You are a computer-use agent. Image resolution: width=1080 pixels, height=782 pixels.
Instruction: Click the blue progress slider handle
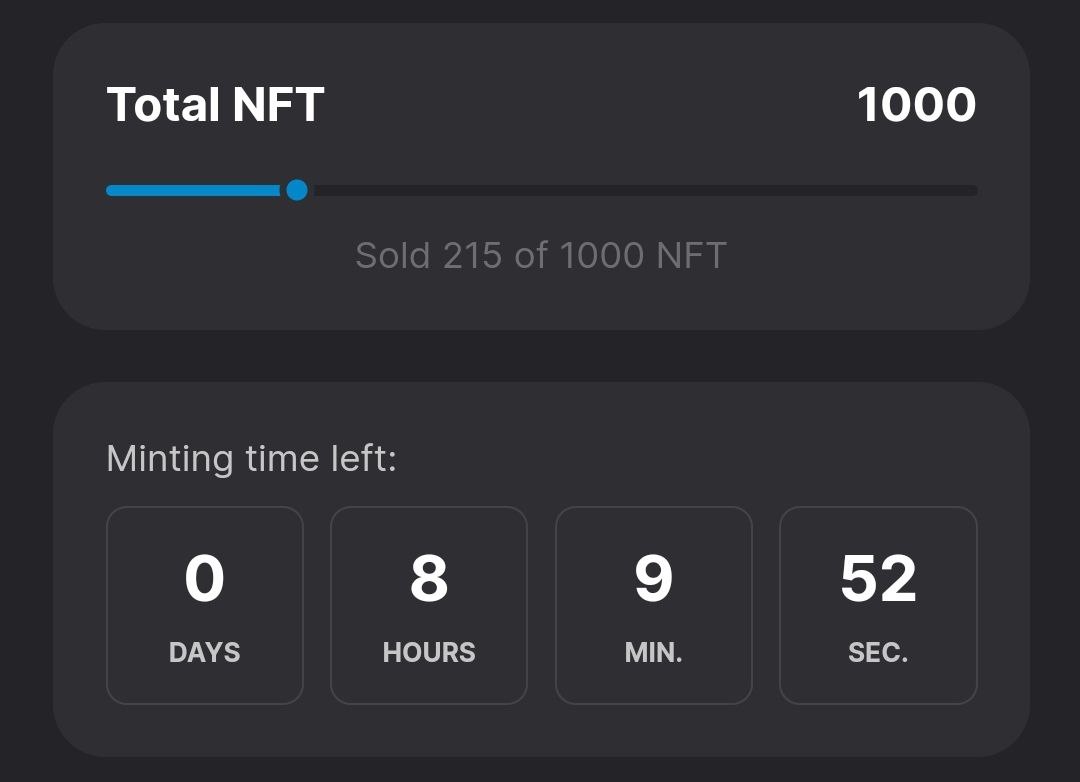click(x=297, y=190)
